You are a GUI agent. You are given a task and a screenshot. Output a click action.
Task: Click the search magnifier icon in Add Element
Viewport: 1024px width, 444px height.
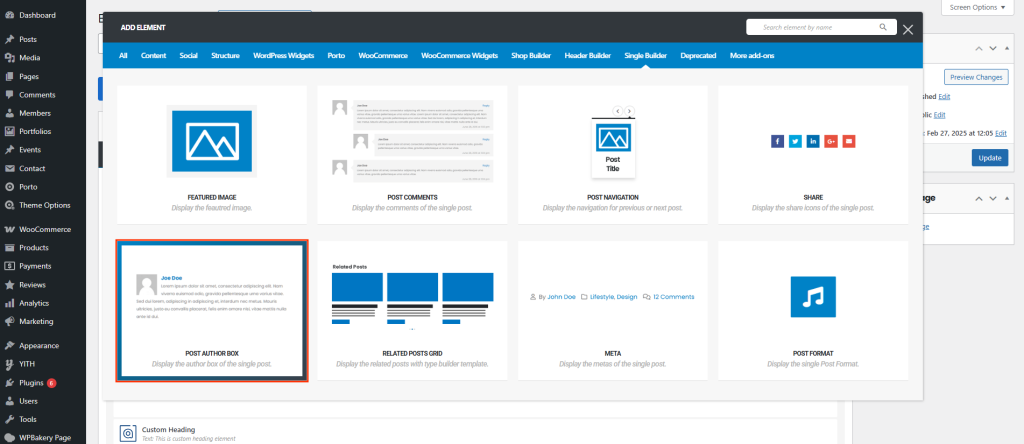coord(882,28)
